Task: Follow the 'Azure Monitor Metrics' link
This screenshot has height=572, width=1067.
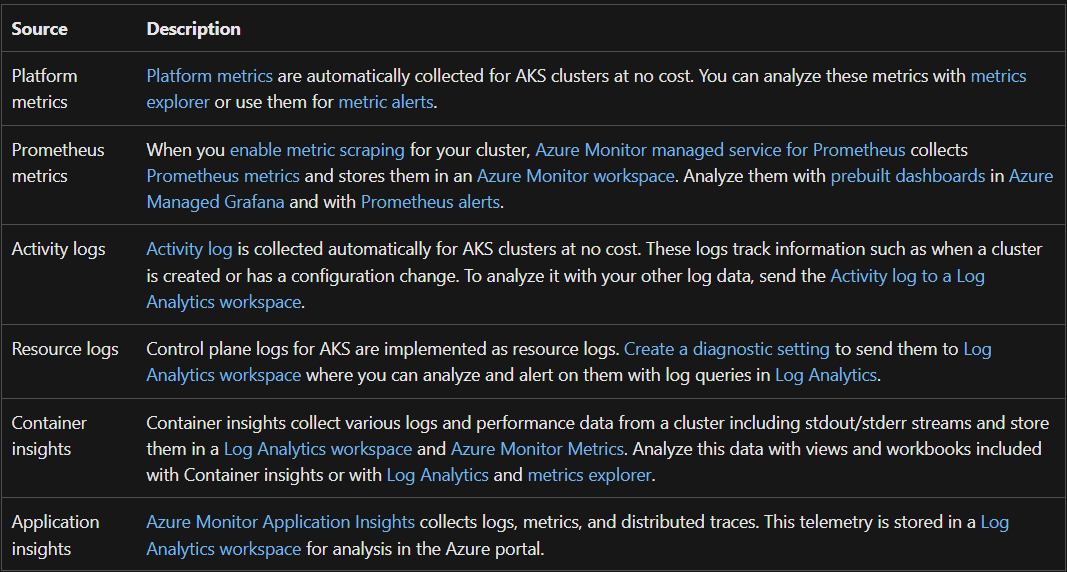Action: point(538,449)
